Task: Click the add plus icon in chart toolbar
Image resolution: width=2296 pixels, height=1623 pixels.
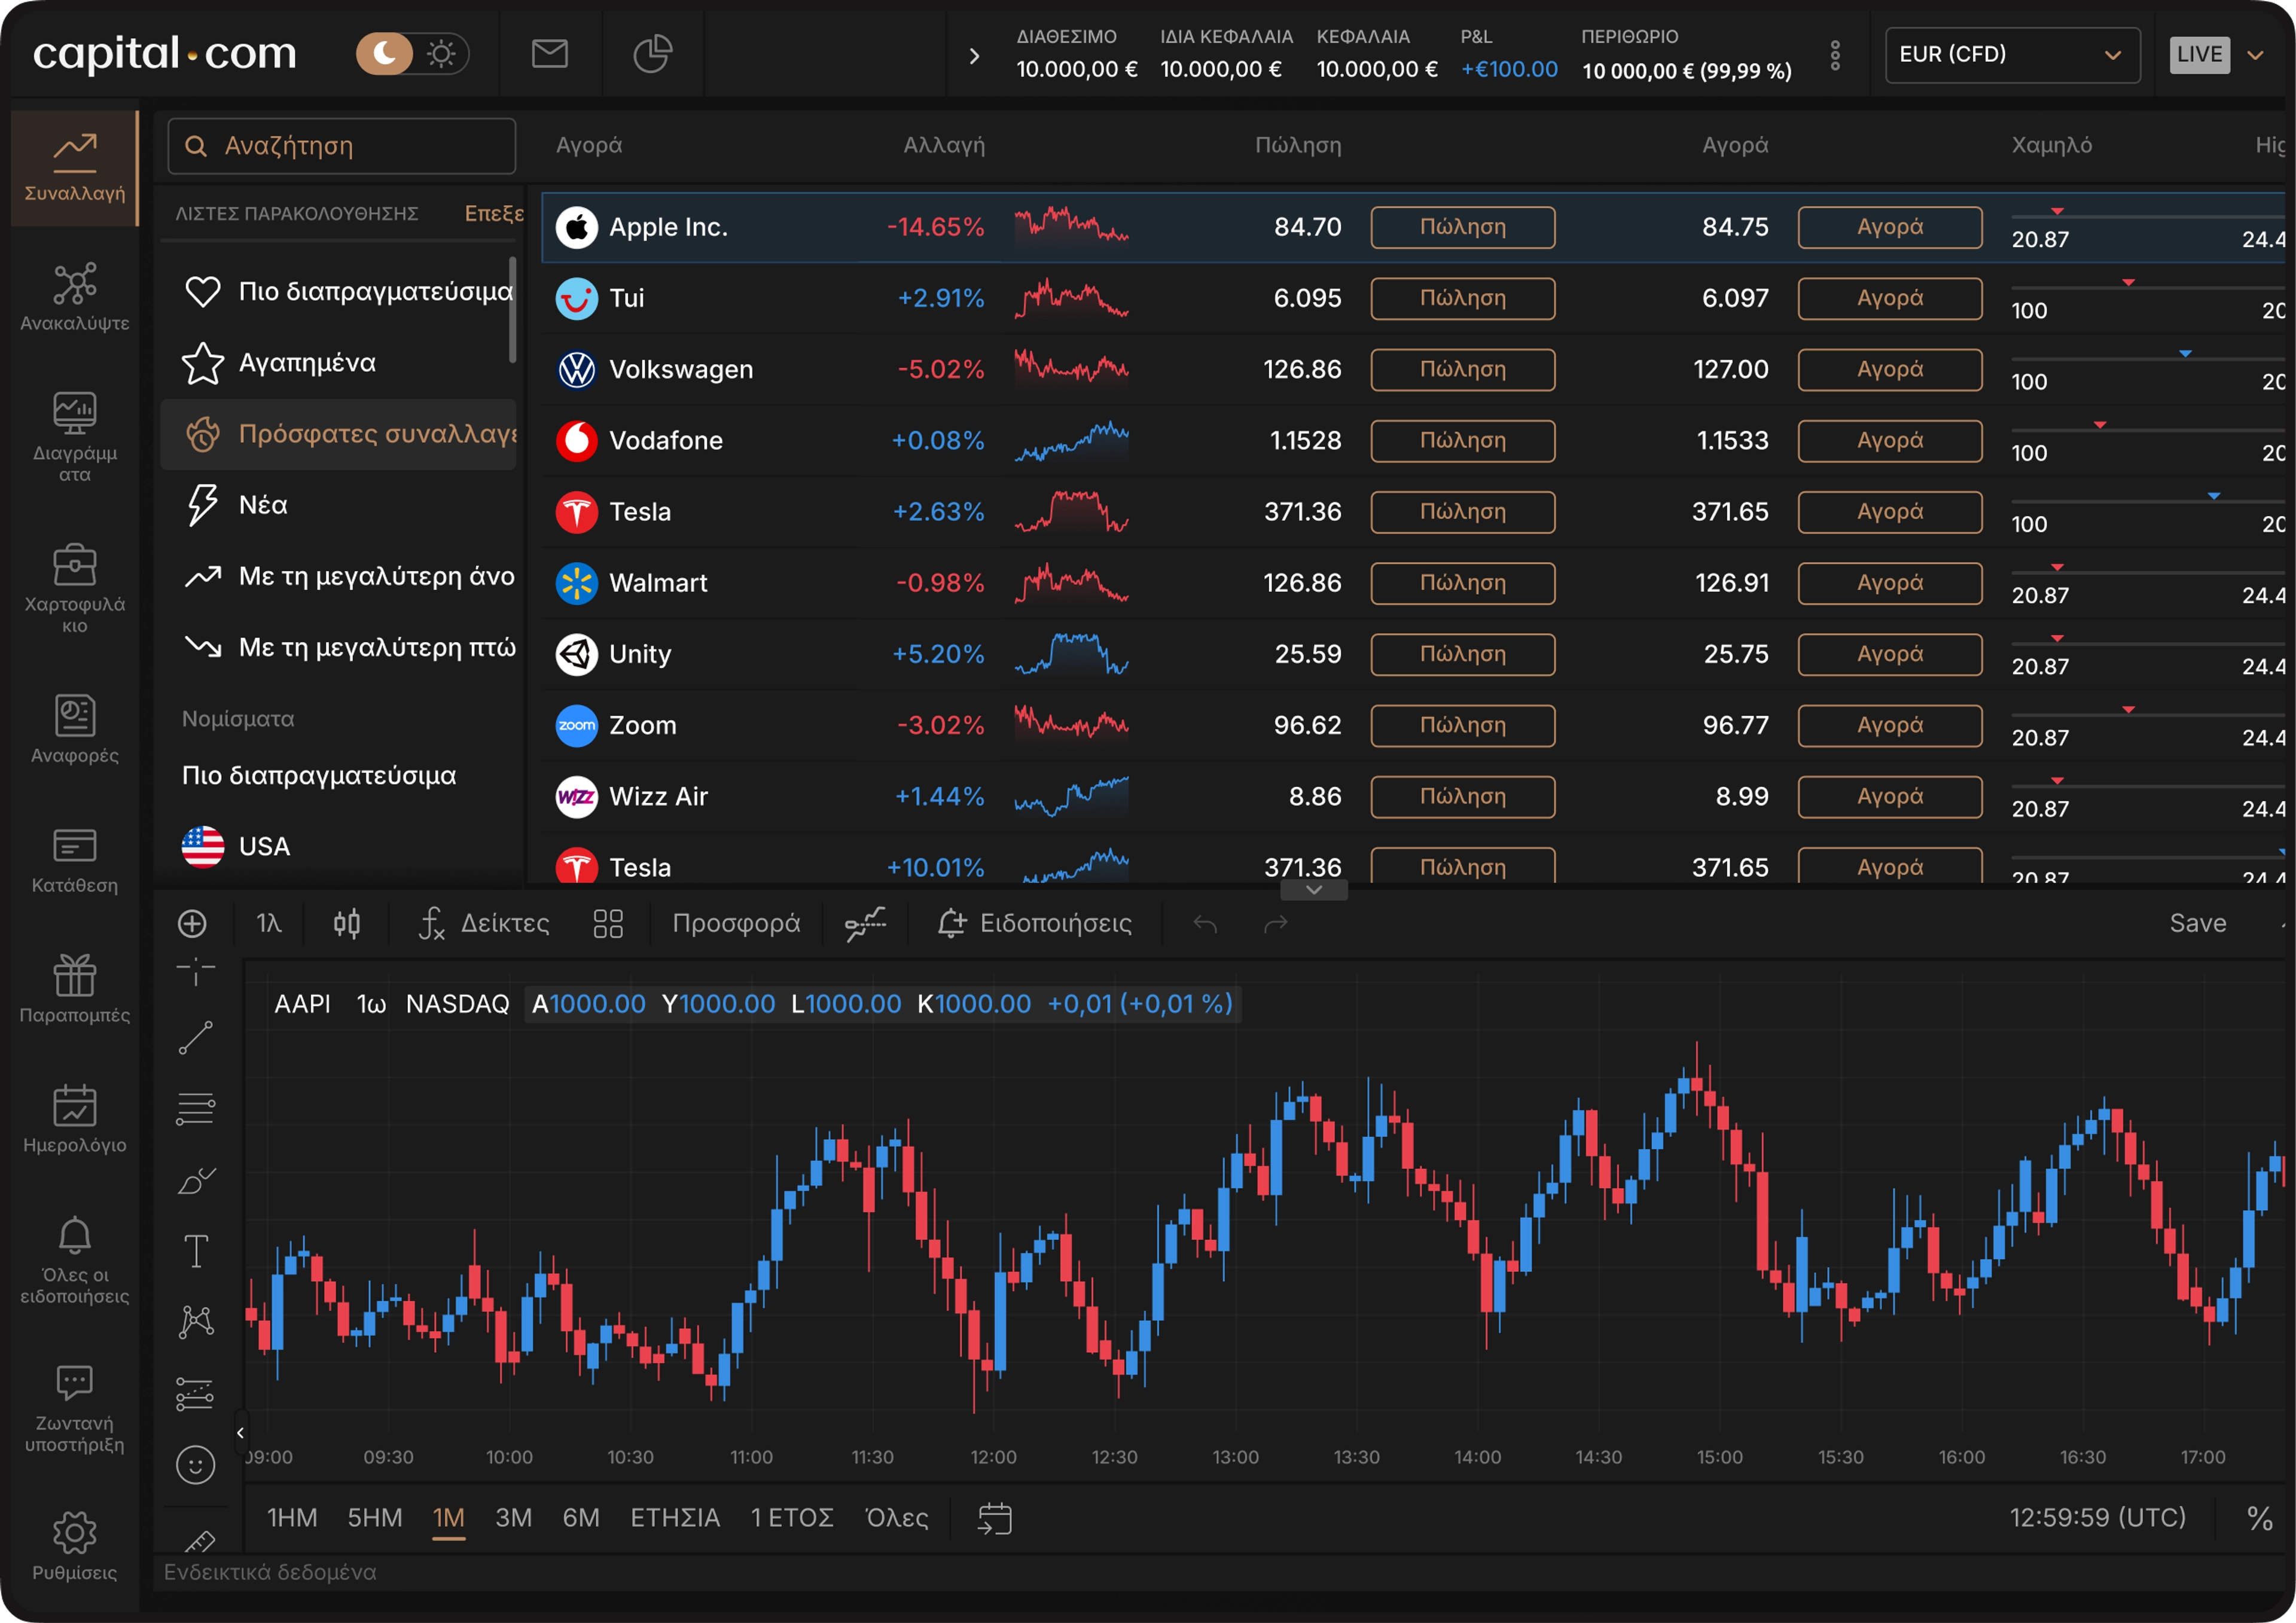Action: click(192, 923)
